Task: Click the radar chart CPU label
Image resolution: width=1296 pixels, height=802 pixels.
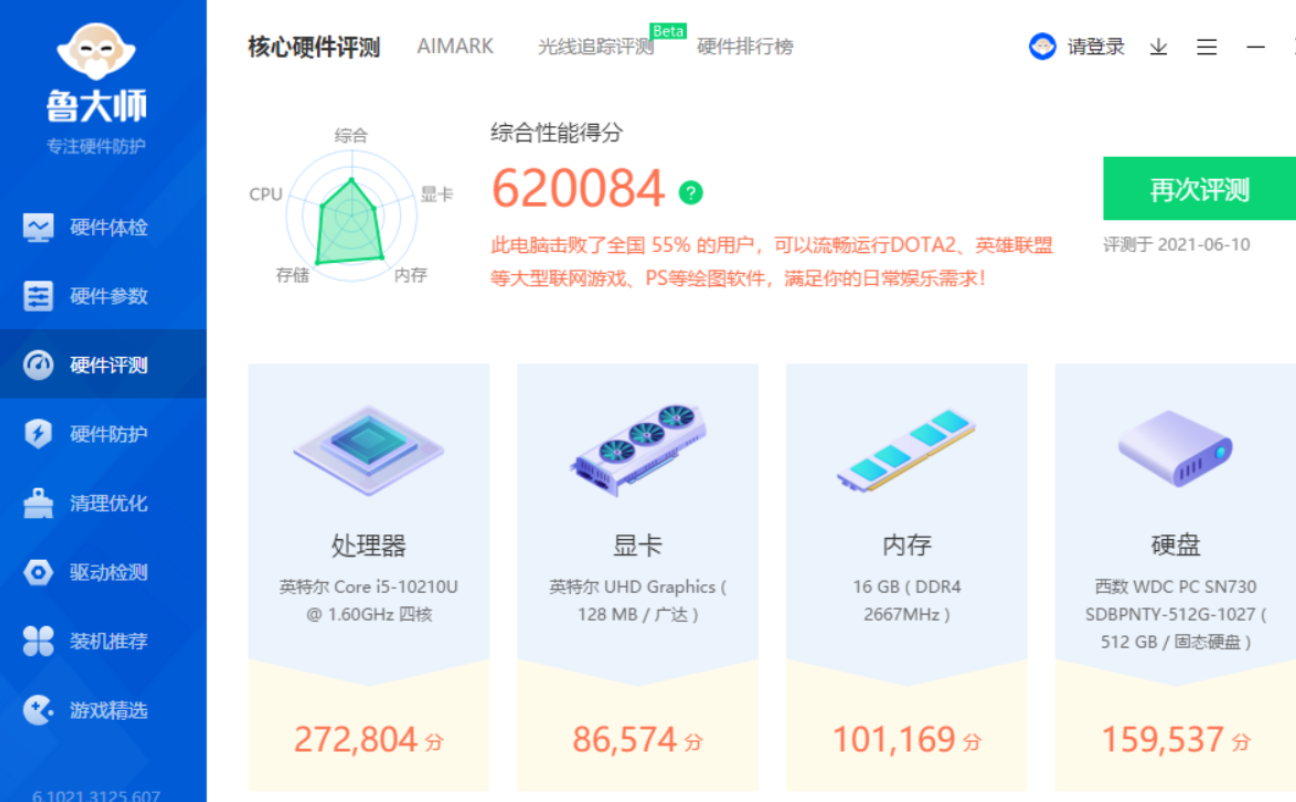Action: [266, 194]
